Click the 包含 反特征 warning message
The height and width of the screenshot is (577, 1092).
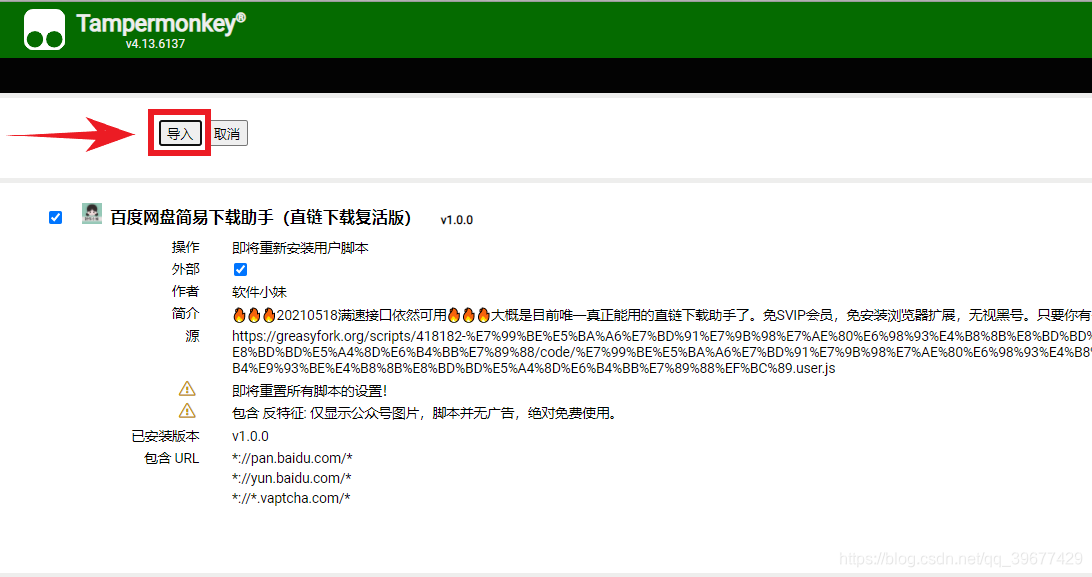[x=424, y=413]
